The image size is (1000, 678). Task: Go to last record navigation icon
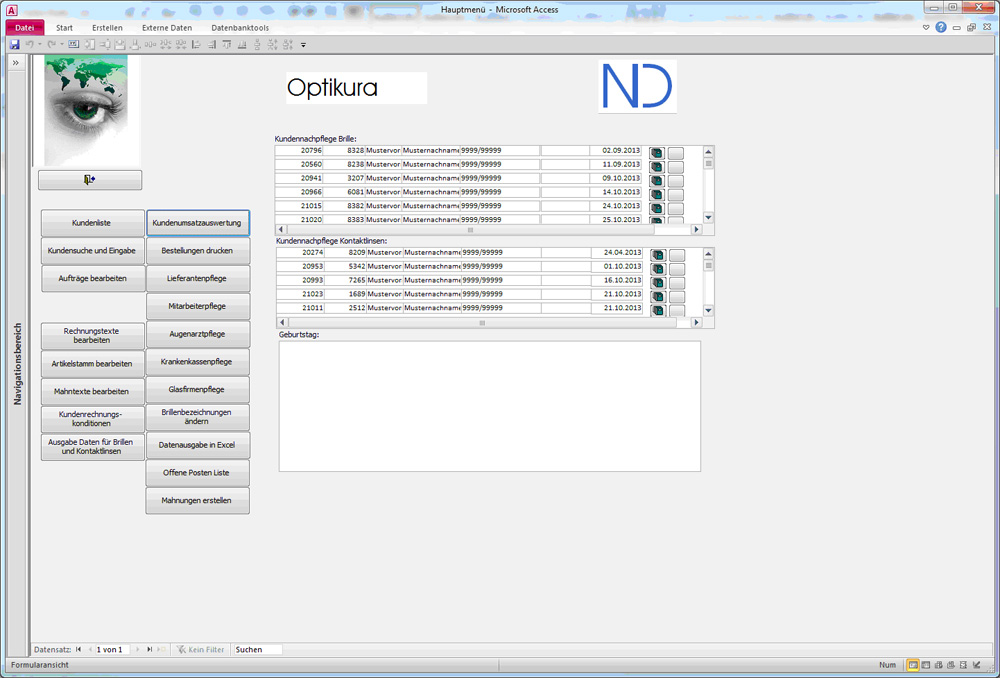[150, 649]
